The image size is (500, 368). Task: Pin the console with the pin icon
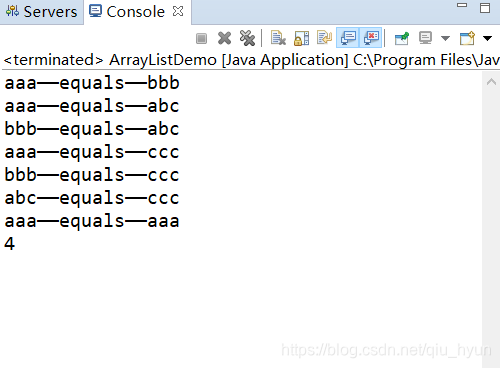pos(402,38)
